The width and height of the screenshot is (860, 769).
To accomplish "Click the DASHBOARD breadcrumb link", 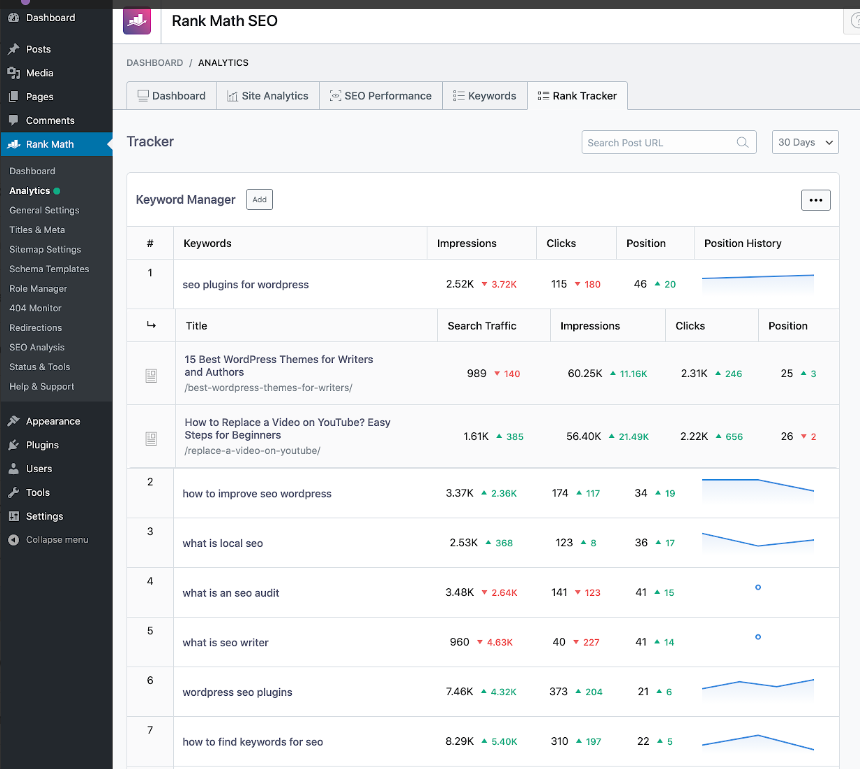I will [x=155, y=63].
